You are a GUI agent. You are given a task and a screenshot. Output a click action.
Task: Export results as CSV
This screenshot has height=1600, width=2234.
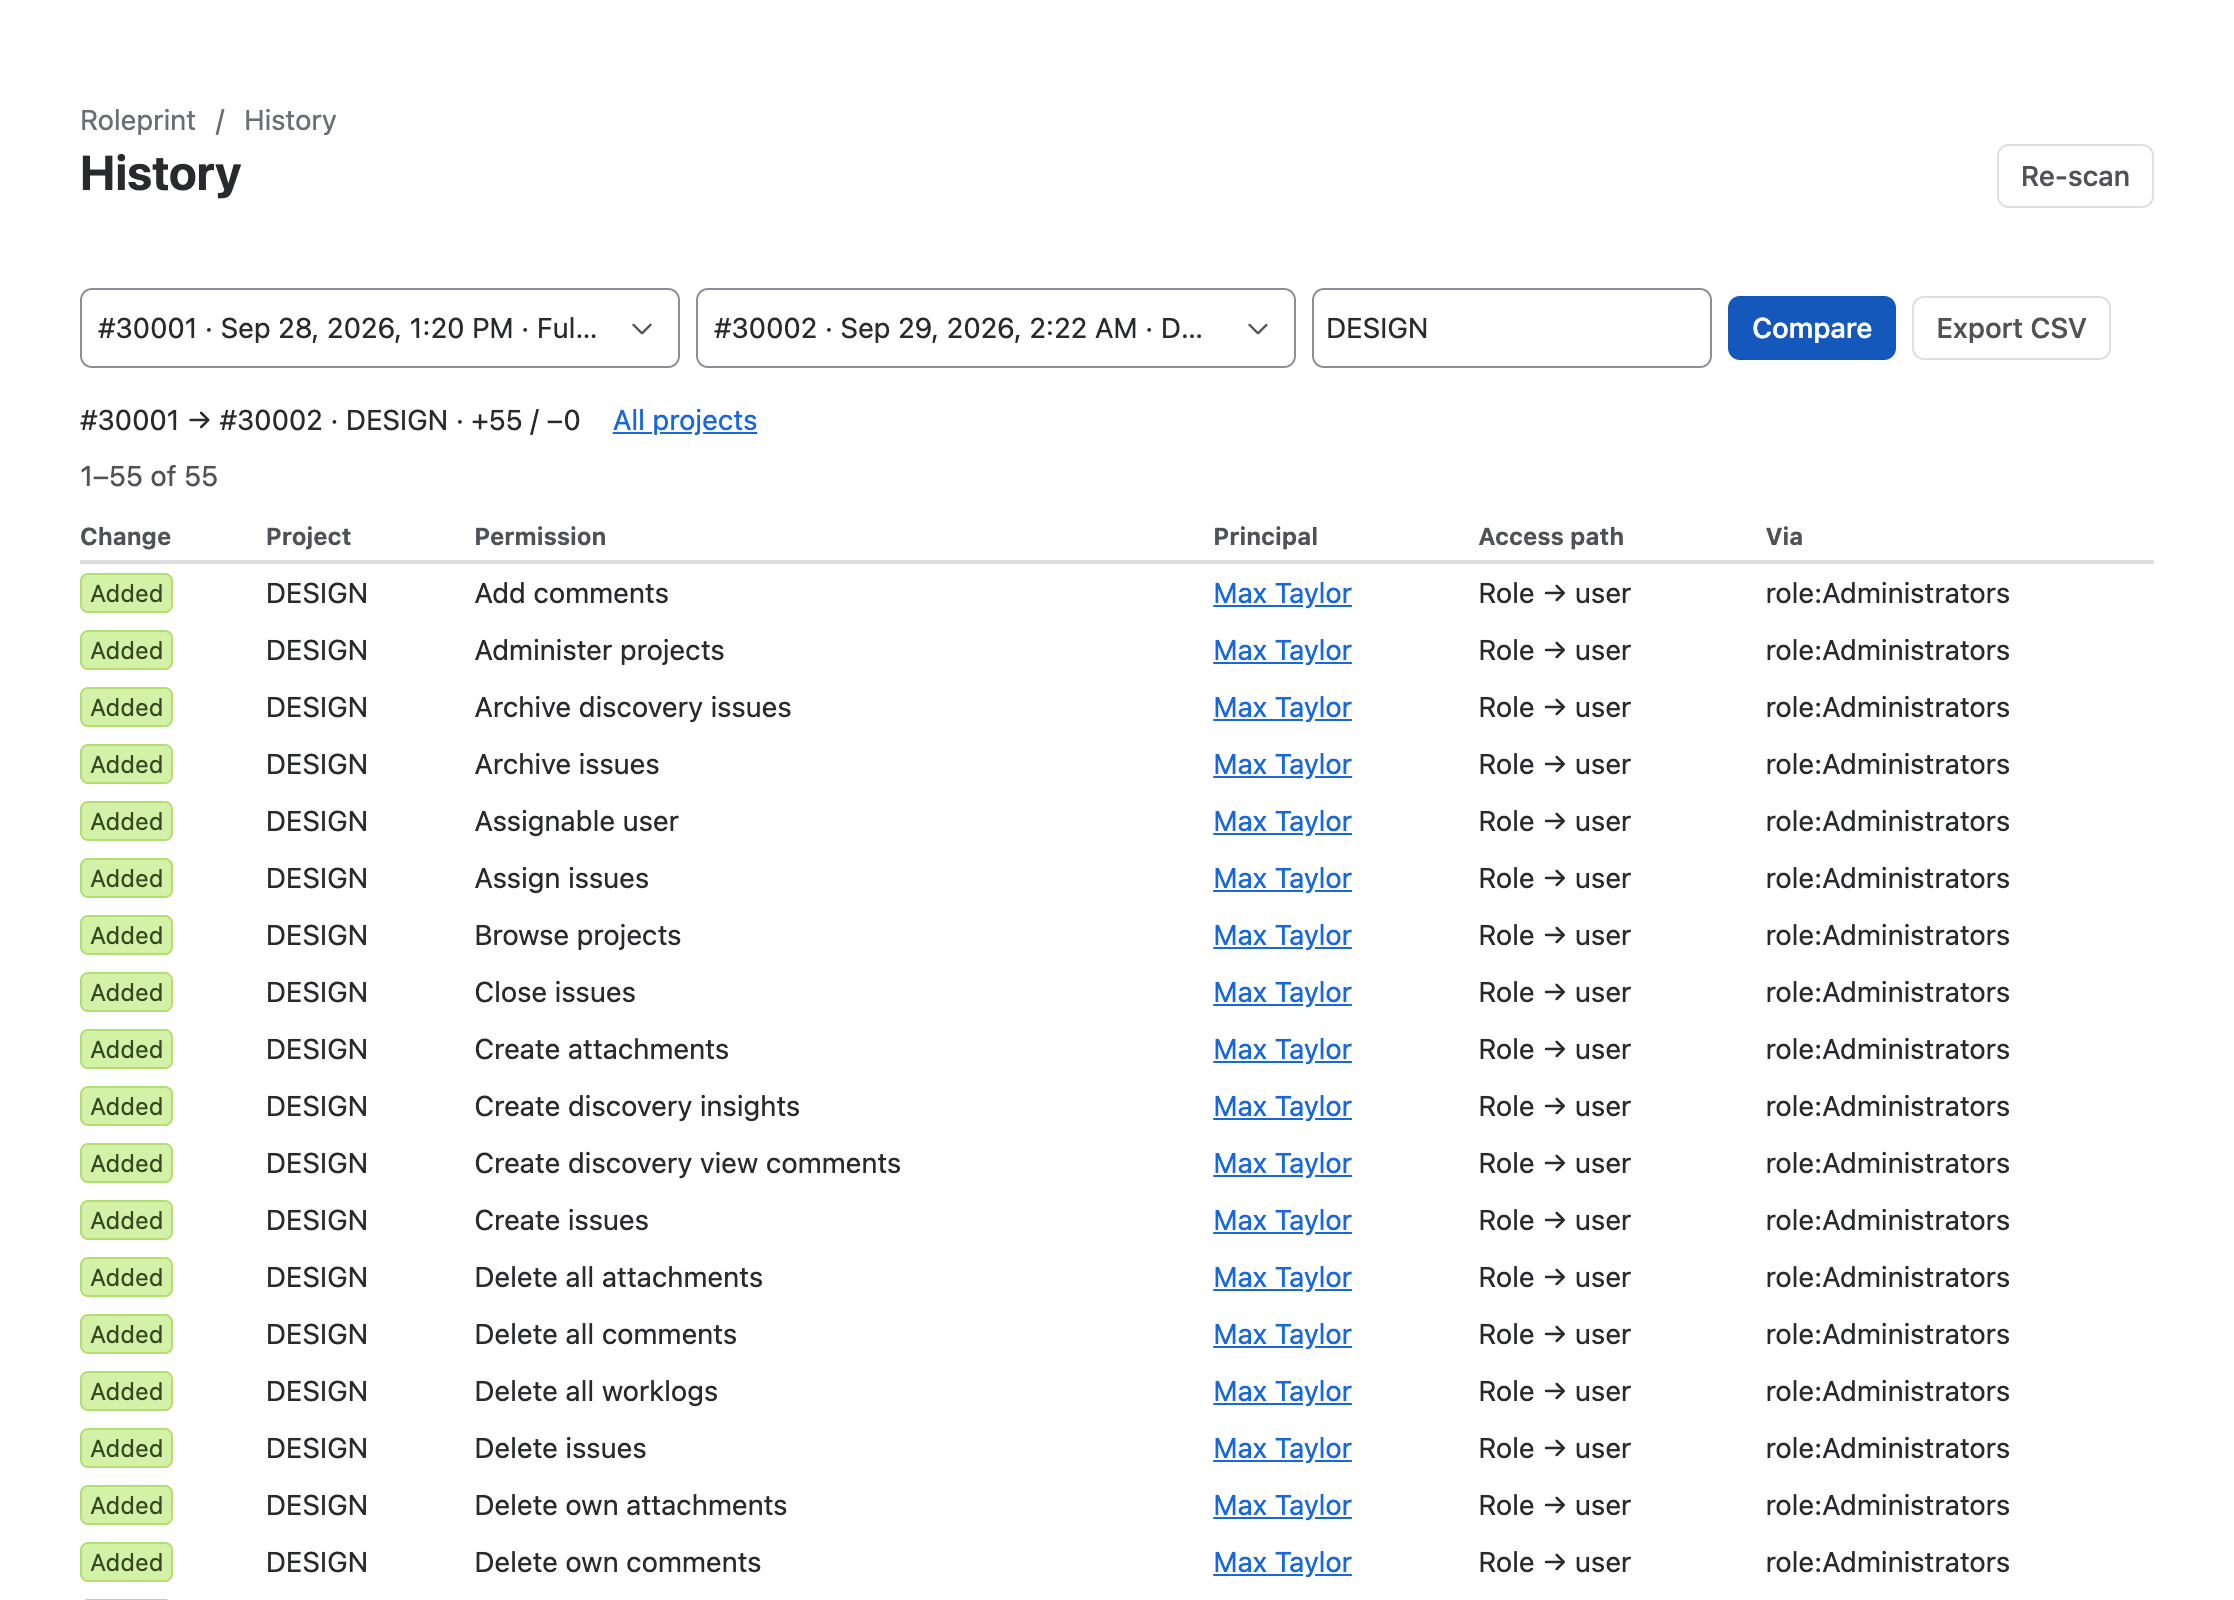[x=2010, y=328]
